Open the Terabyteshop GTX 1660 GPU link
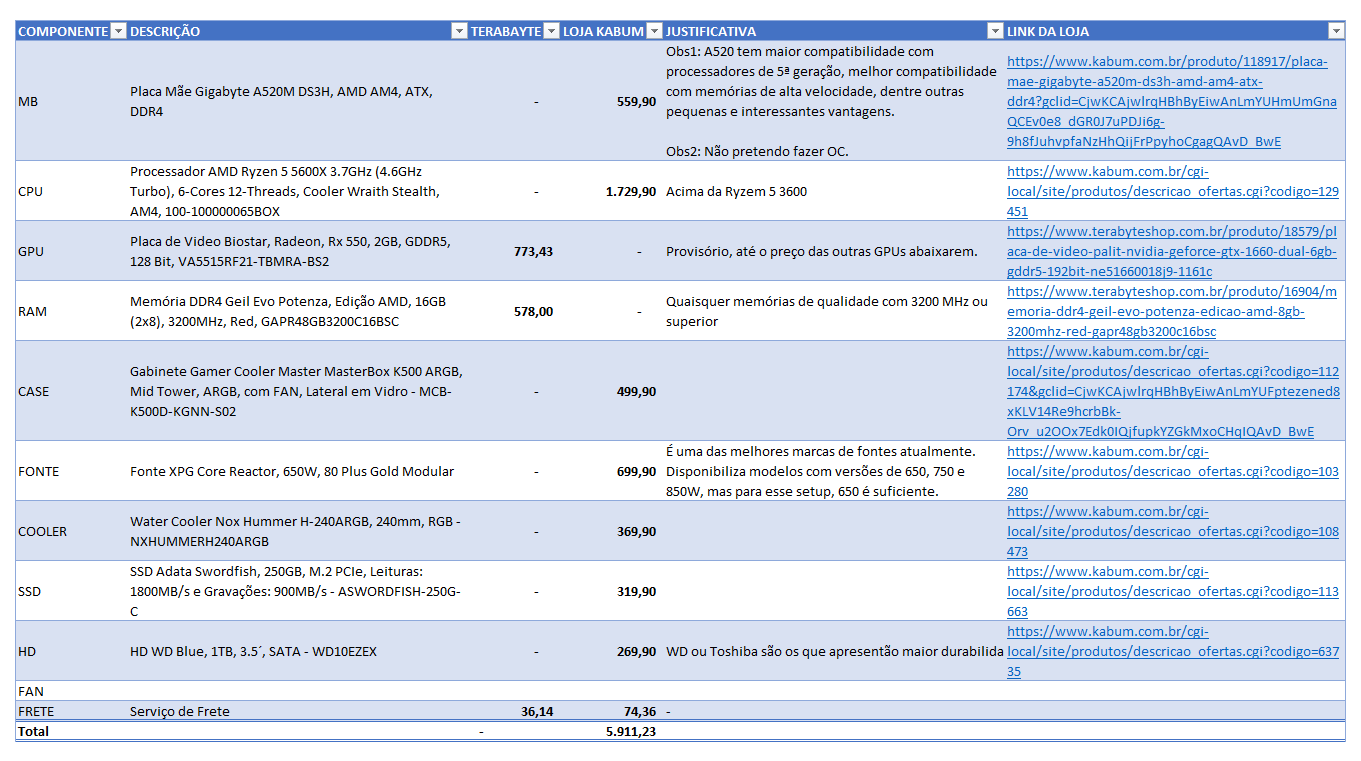 click(x=1172, y=251)
